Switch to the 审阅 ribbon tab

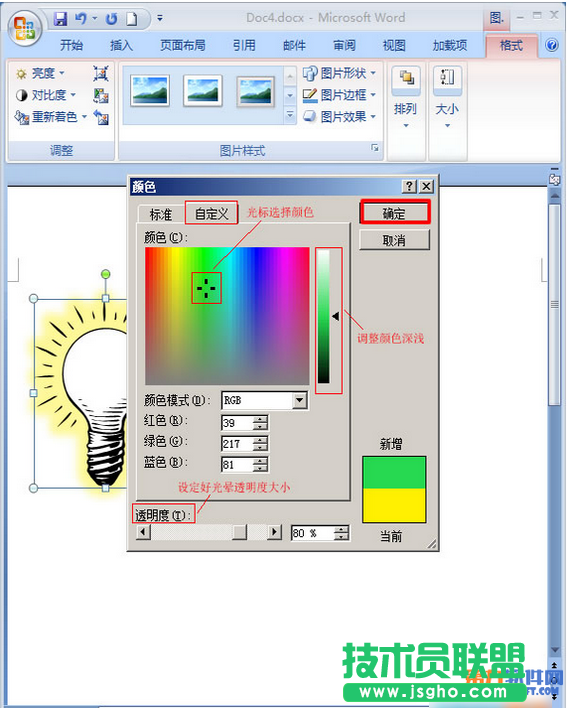[x=344, y=45]
